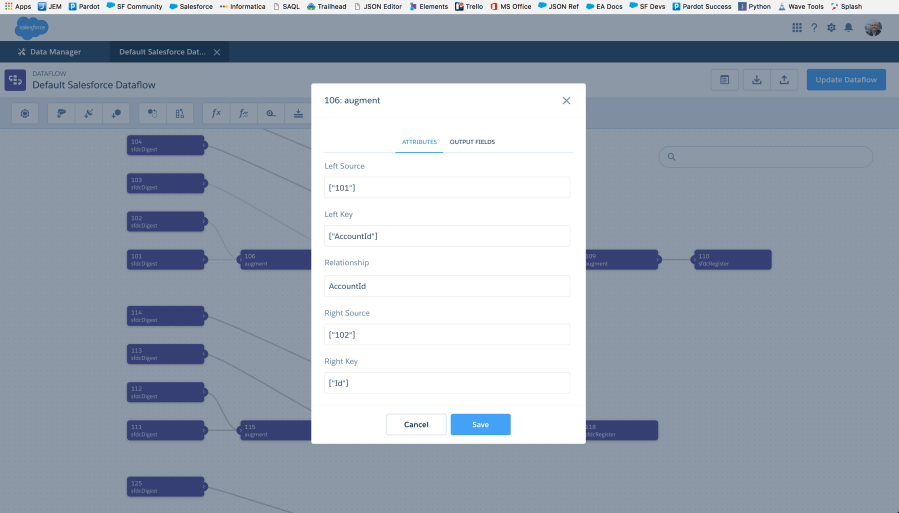Click the Right Source field
This screenshot has width=899, height=513.
coord(447,334)
